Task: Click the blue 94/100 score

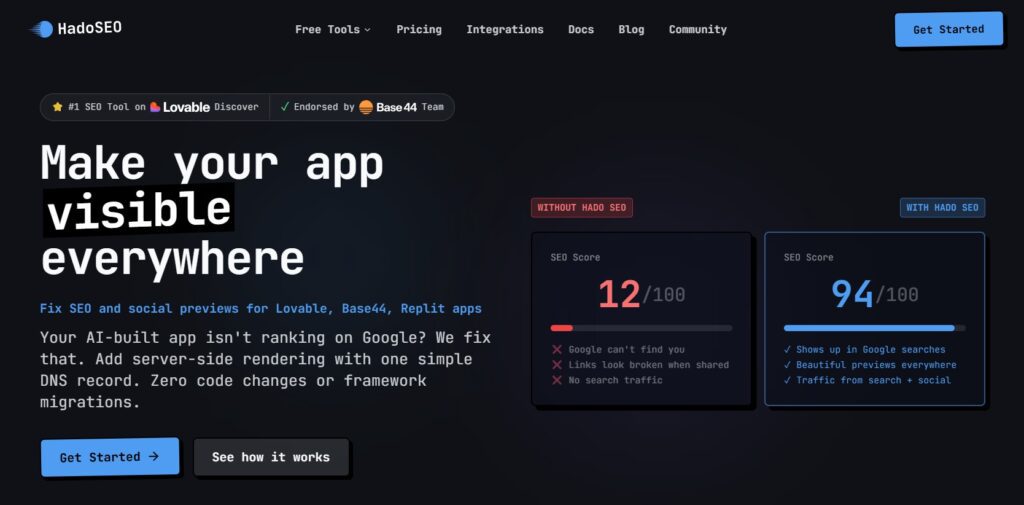Action: click(x=874, y=294)
